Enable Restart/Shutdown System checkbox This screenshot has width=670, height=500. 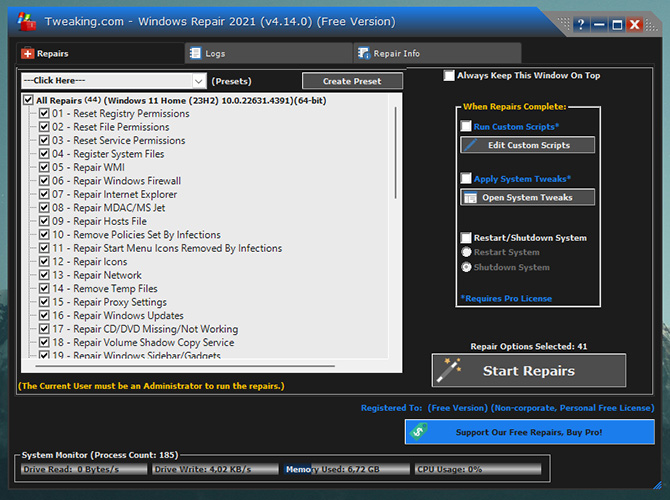[466, 238]
